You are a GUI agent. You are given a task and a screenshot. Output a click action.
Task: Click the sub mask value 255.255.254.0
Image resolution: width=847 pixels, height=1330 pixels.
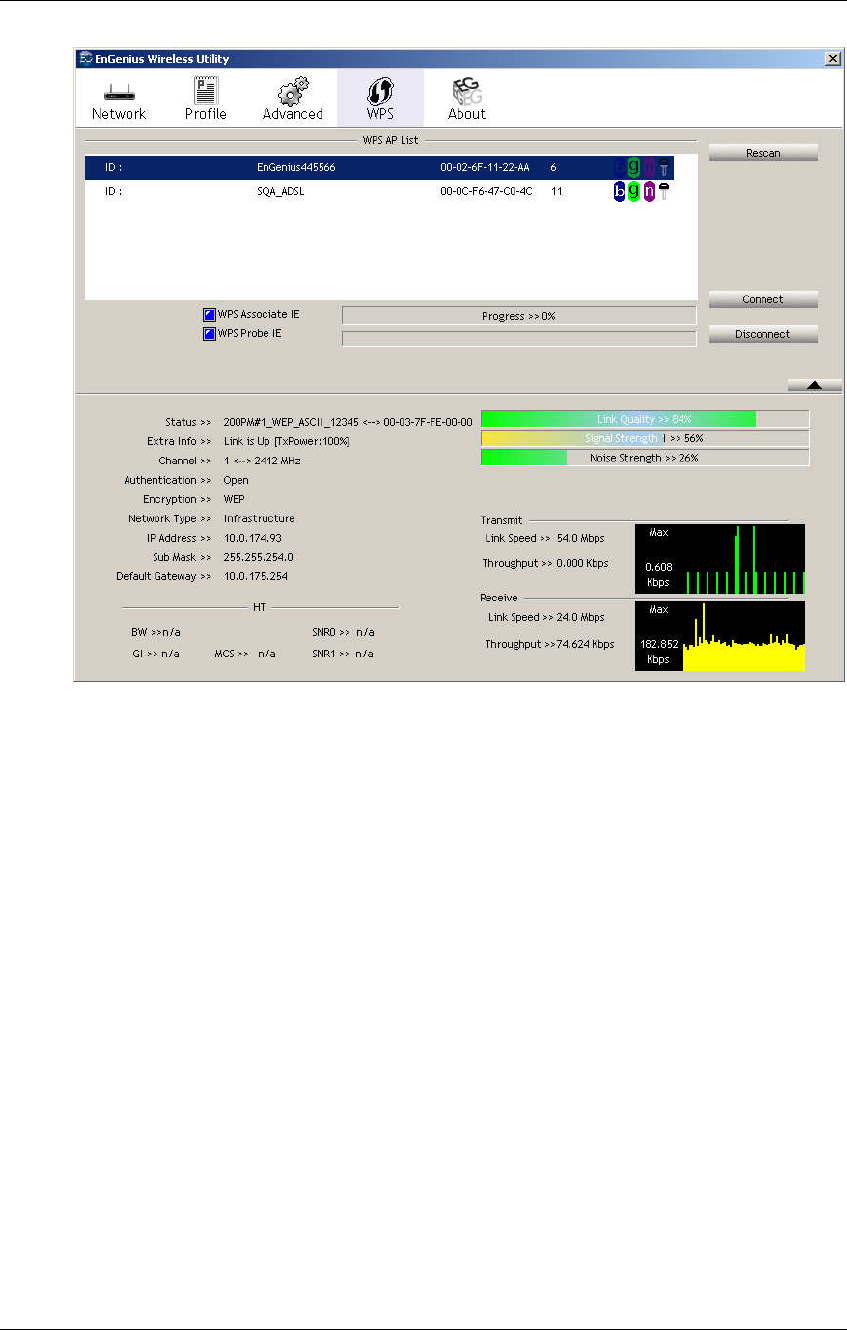tap(258, 557)
